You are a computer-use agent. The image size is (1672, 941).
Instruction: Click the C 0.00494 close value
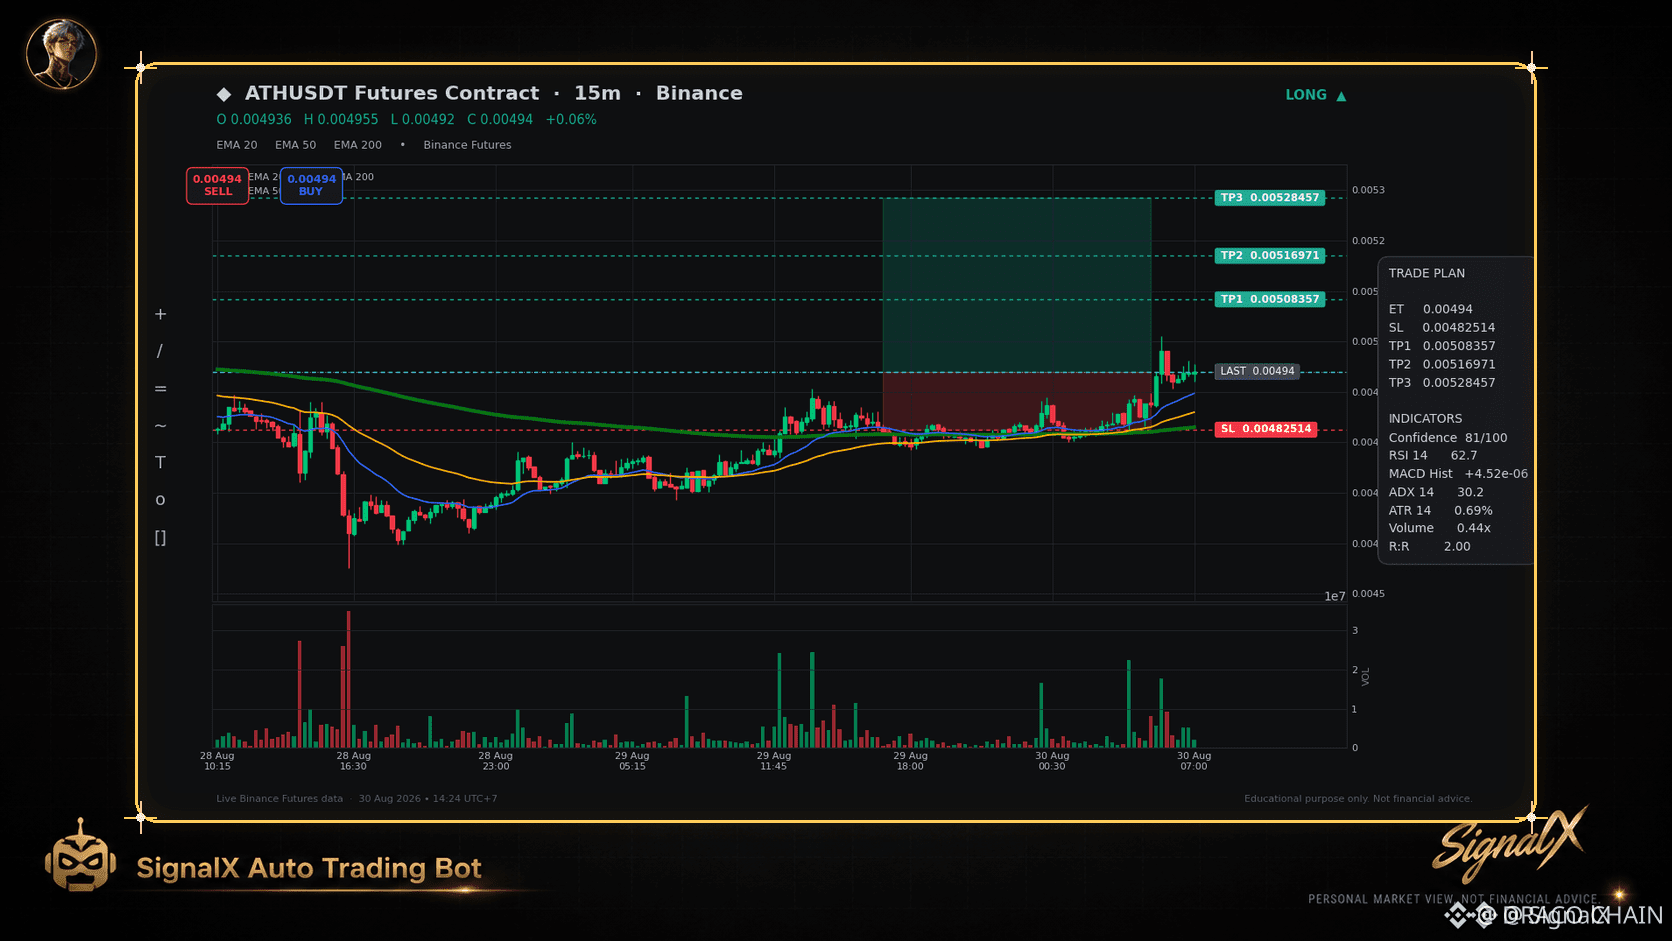pyautogui.click(x=500, y=119)
